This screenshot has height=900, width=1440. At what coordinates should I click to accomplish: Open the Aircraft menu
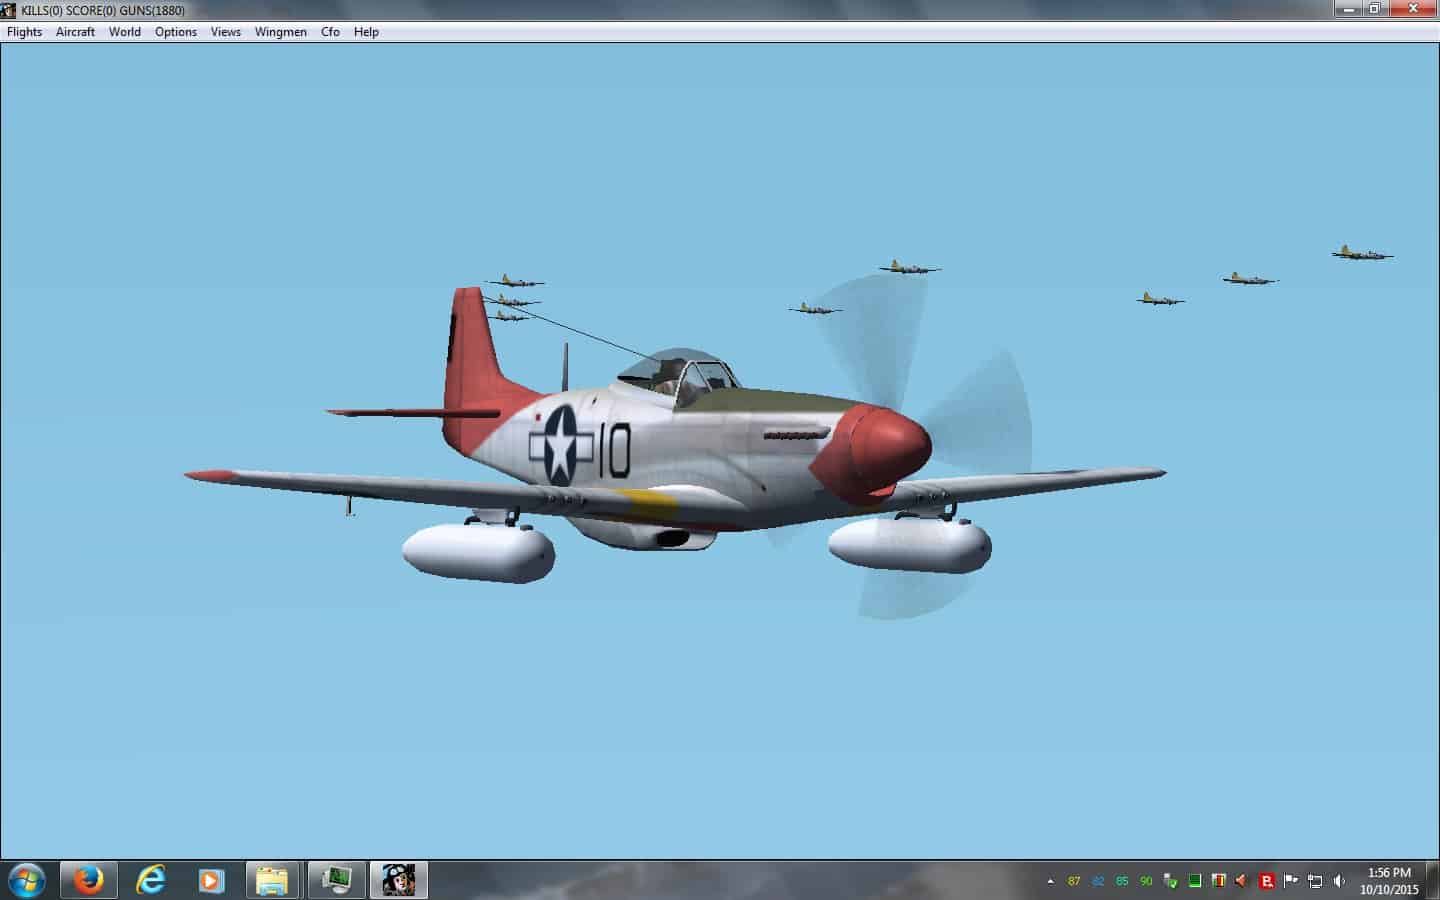(x=75, y=32)
